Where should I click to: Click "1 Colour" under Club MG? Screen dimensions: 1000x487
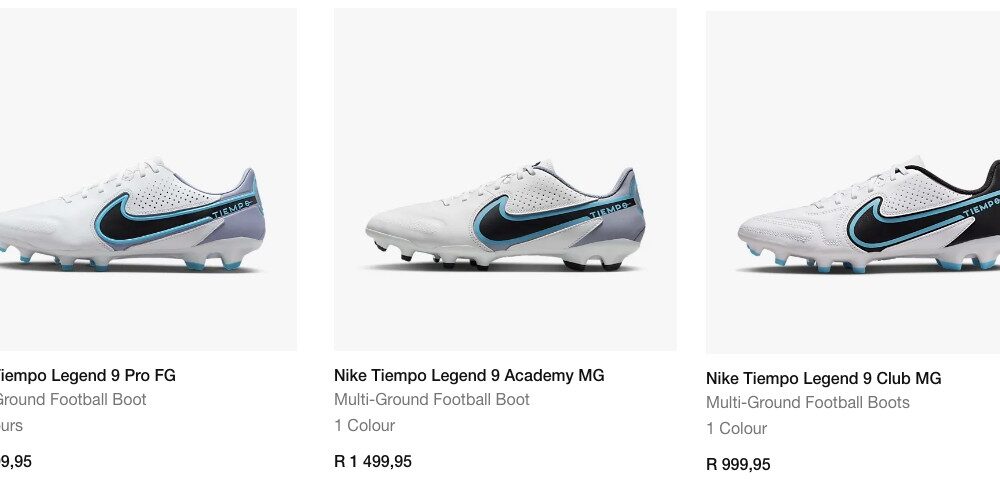coord(736,429)
